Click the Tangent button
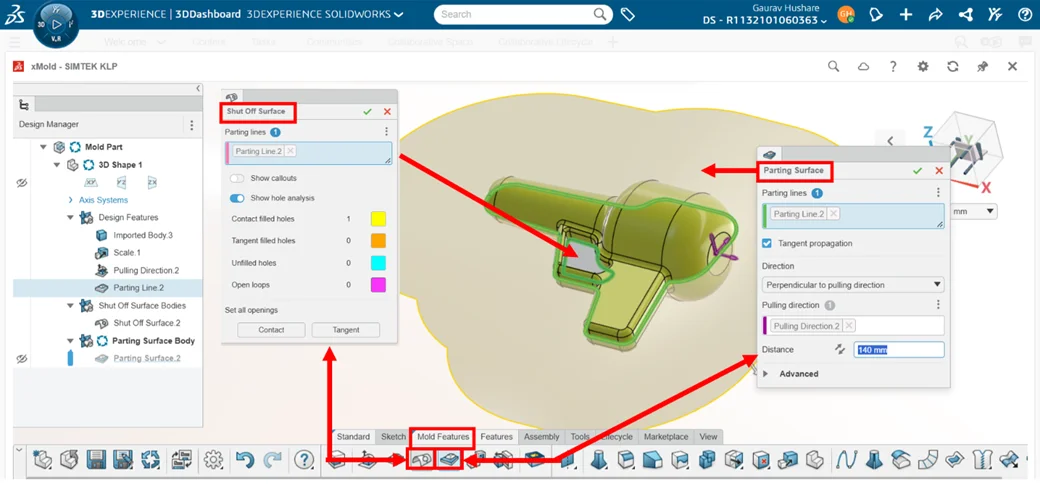Screen dimensions: 1040x484 [346, 330]
